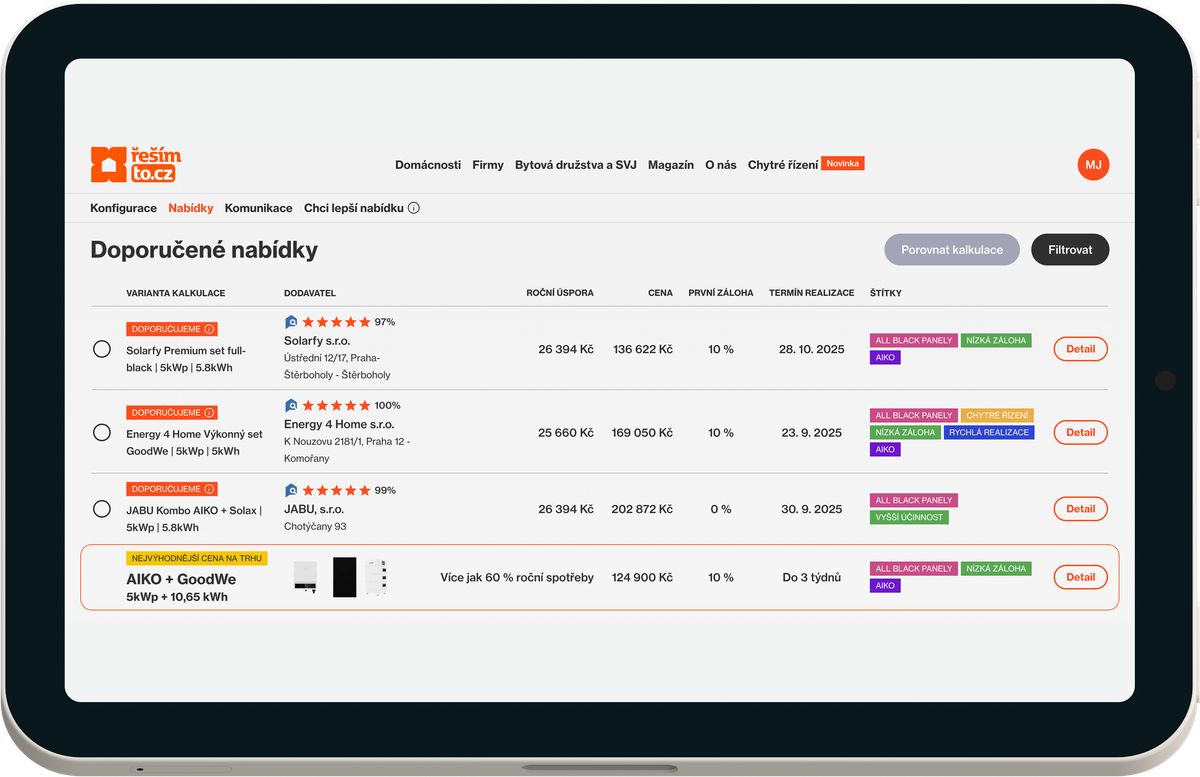Image resolution: width=1200 pixels, height=777 pixels.
Task: Switch to the Komunikace tab
Action: pyautogui.click(x=259, y=208)
